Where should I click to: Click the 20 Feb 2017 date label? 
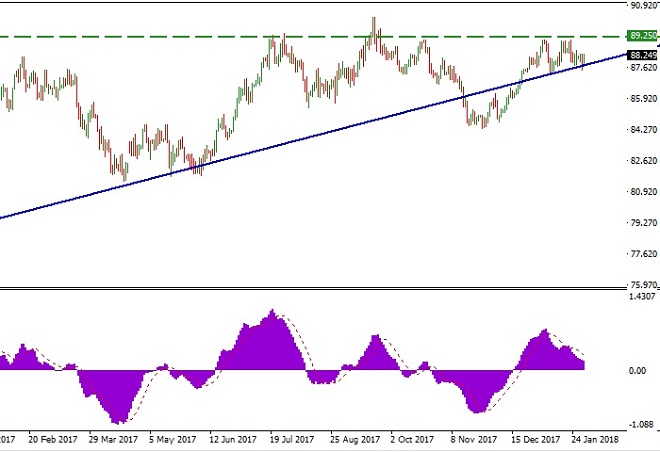pyautogui.click(x=53, y=439)
